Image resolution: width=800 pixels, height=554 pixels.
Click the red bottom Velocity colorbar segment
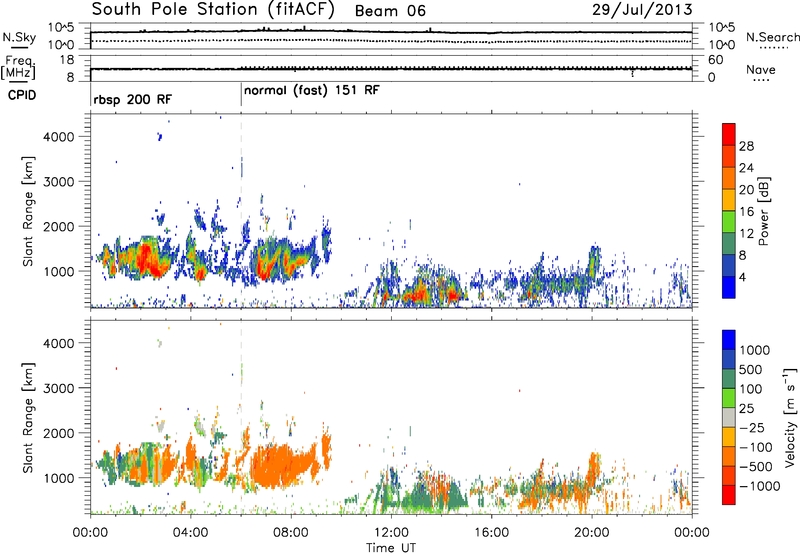pyautogui.click(x=729, y=495)
